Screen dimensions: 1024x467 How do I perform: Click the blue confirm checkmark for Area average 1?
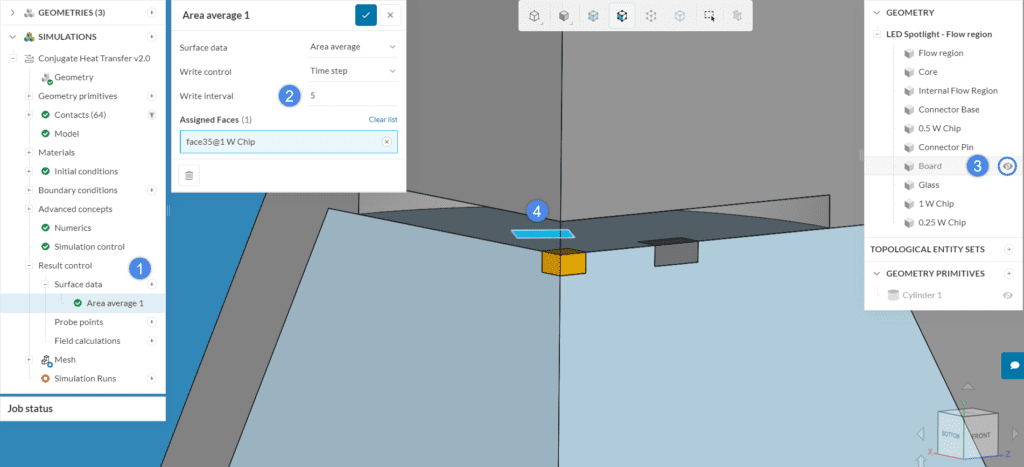[366, 15]
